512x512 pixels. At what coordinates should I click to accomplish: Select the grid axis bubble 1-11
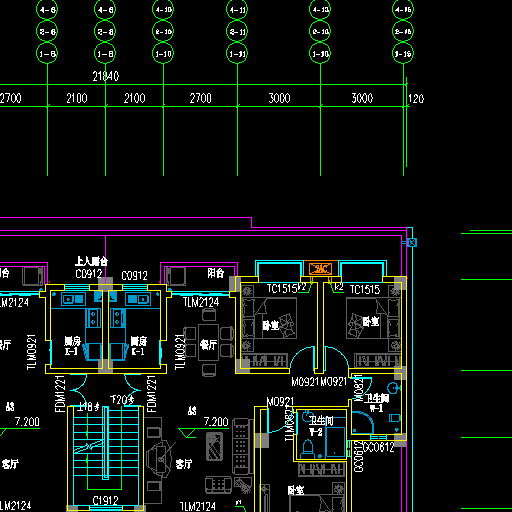point(237,53)
